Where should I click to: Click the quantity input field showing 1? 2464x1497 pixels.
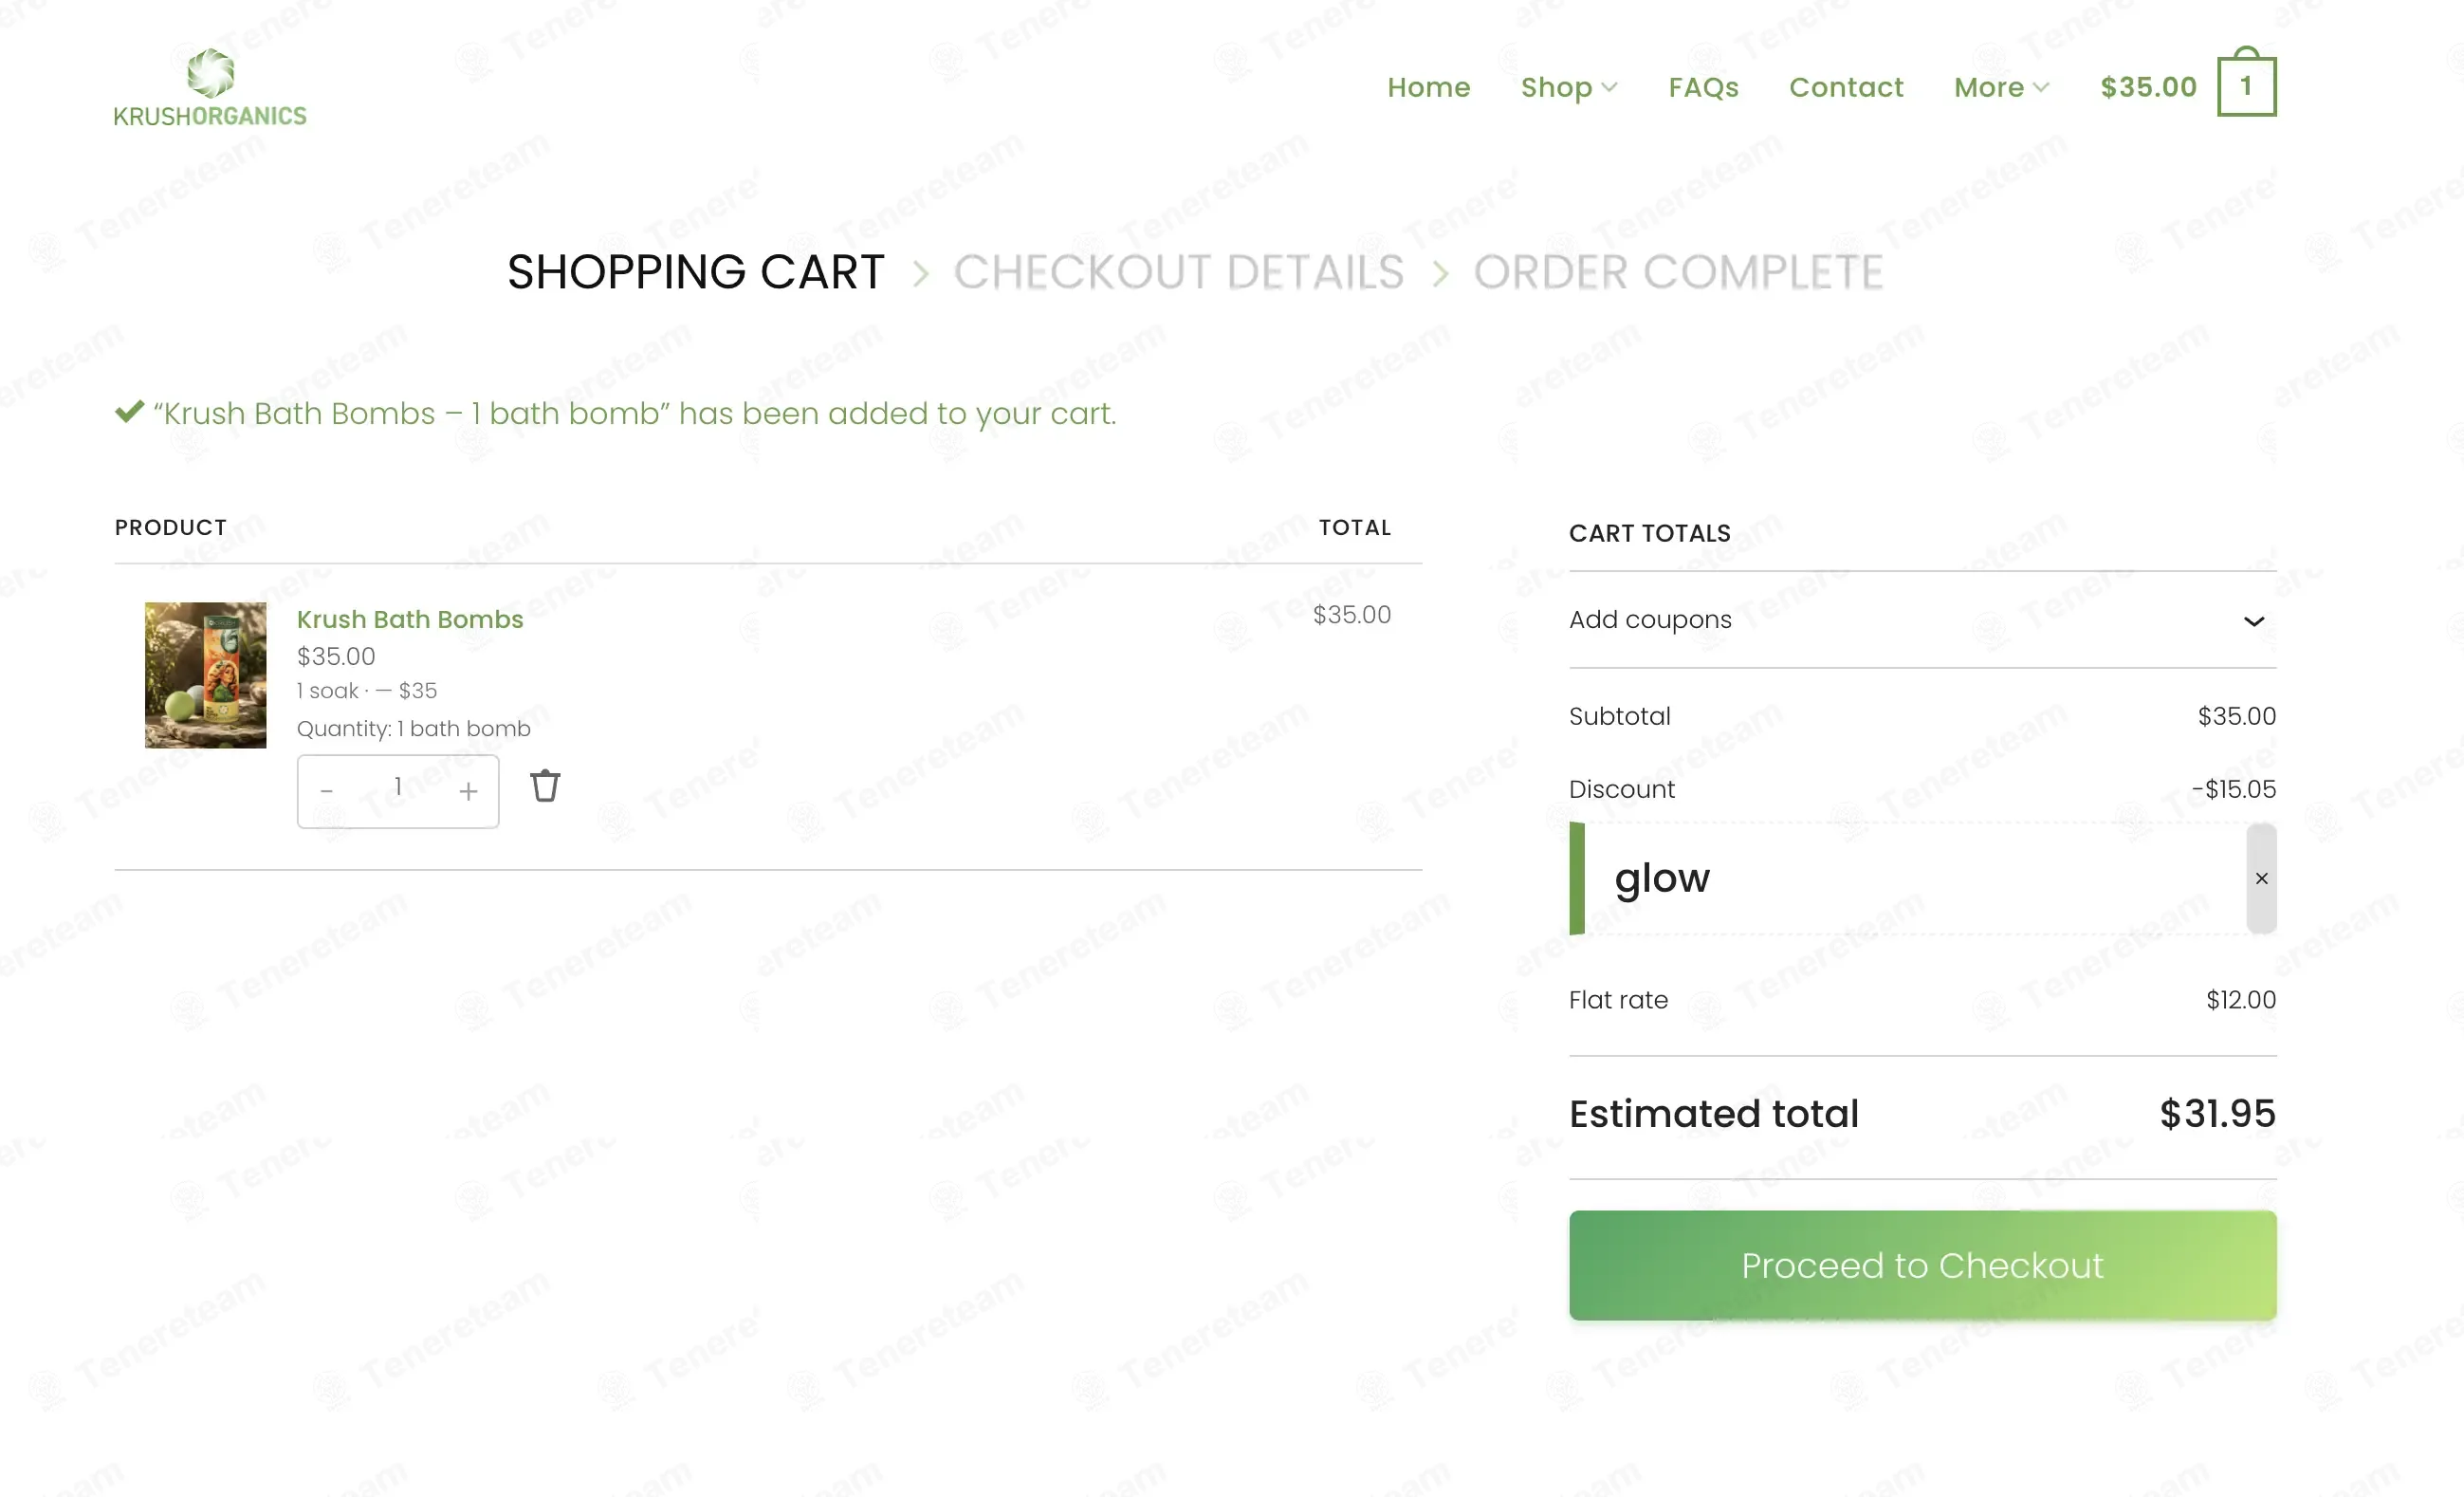coord(398,788)
